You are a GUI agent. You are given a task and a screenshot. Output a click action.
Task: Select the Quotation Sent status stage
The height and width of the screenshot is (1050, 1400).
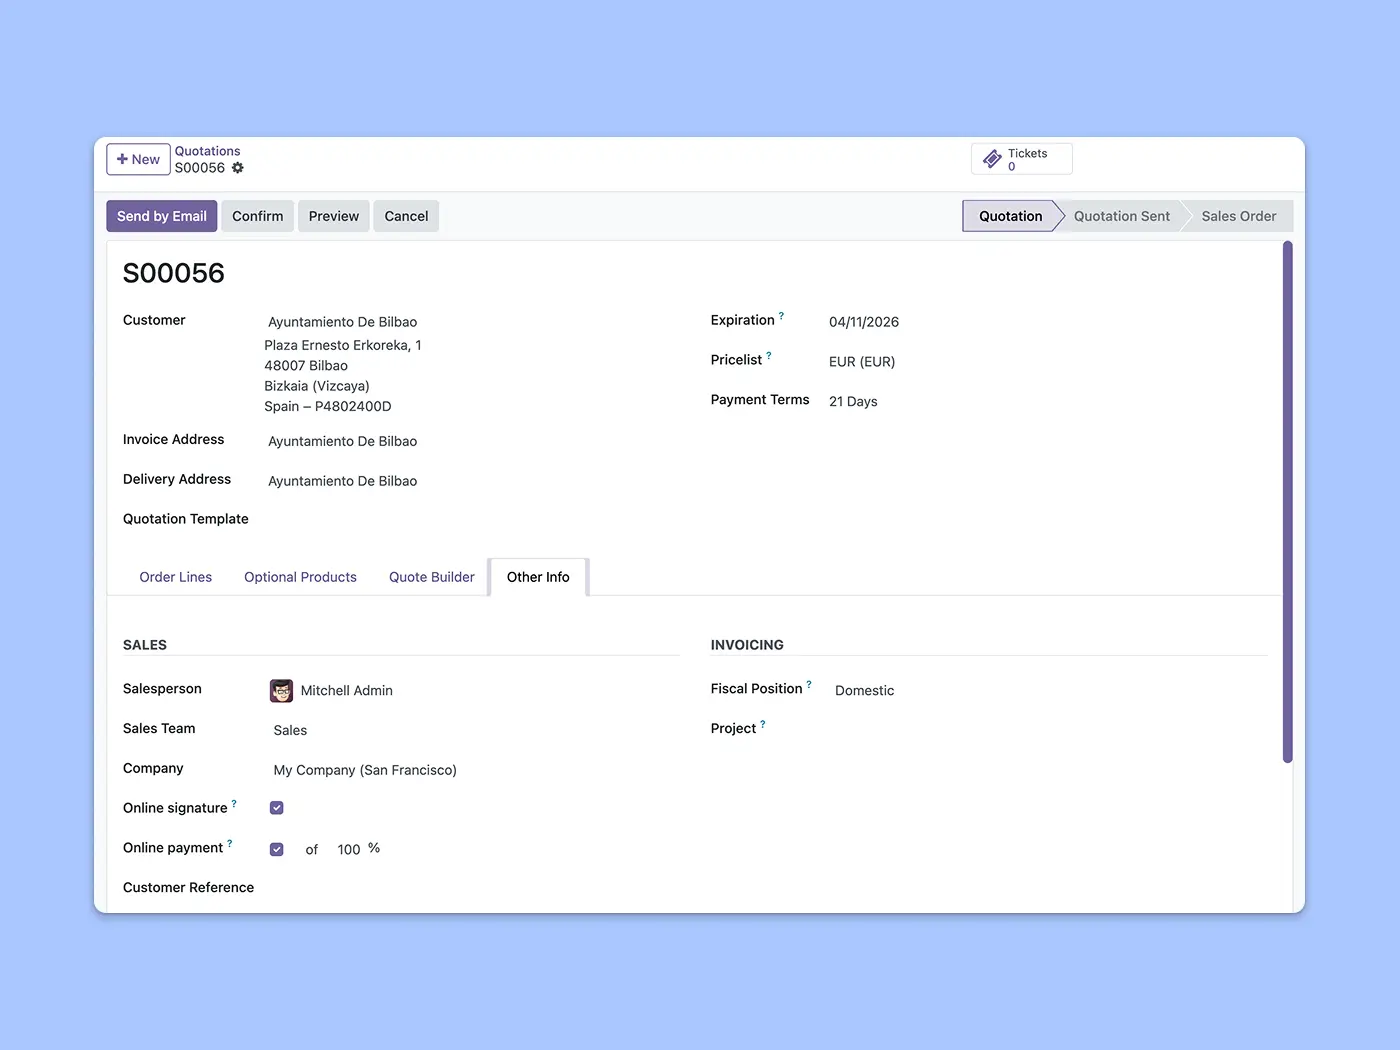pyautogui.click(x=1121, y=216)
